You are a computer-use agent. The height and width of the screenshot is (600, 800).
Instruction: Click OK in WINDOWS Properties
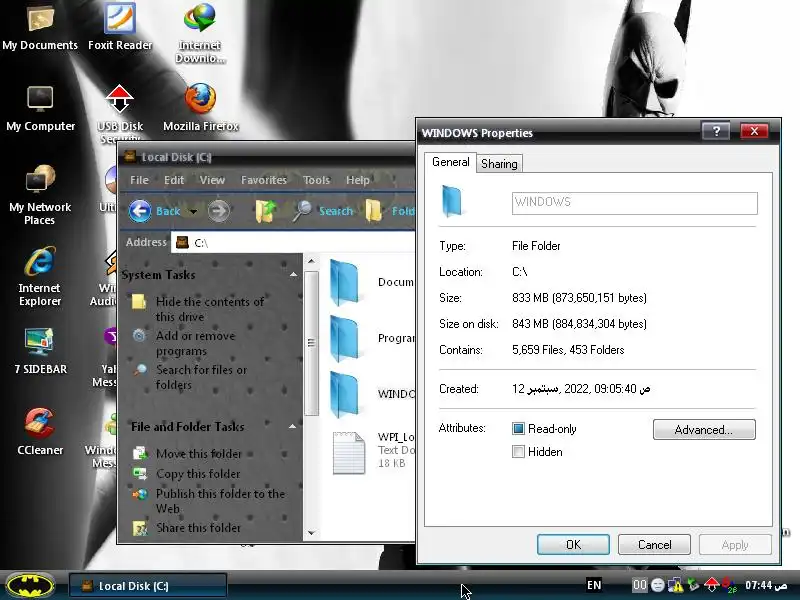[573, 544]
